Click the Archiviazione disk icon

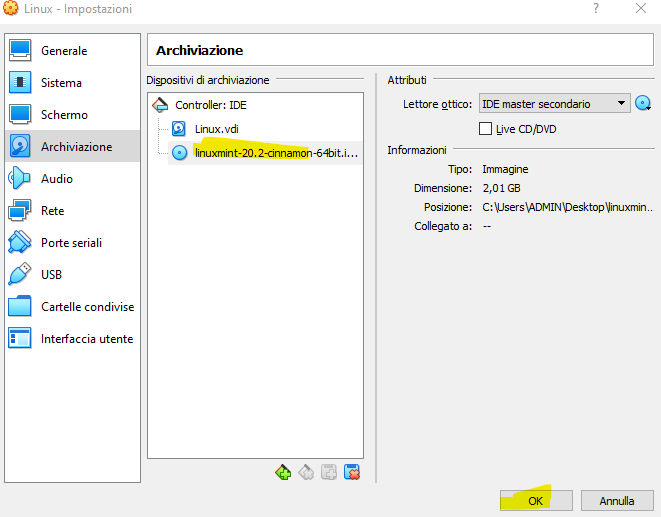tap(20, 146)
